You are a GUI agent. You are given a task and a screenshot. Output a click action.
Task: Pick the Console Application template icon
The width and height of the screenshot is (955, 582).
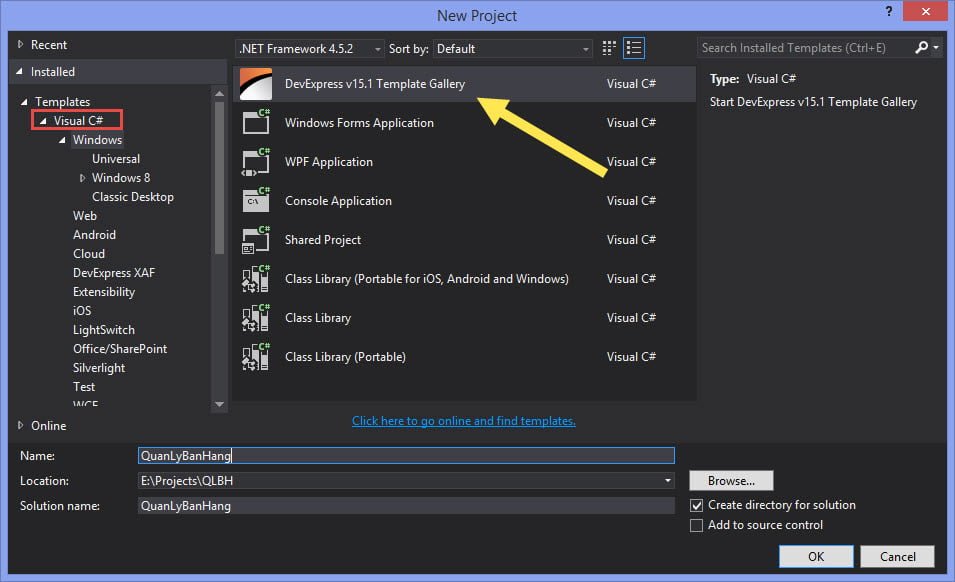257,201
